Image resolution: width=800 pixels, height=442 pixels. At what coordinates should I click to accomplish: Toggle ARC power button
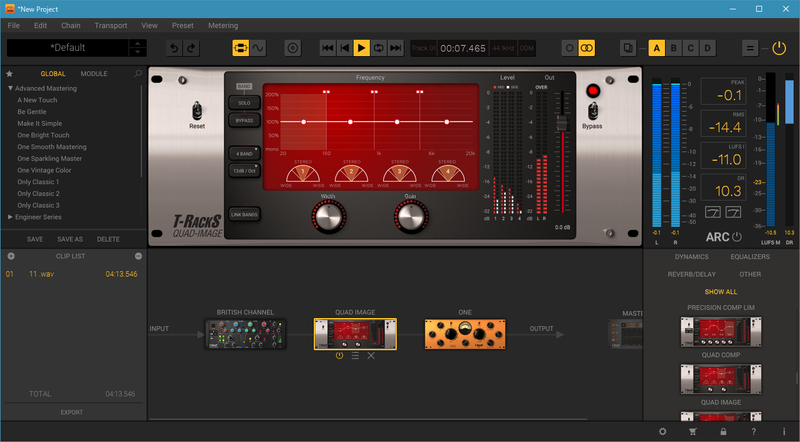(737, 237)
